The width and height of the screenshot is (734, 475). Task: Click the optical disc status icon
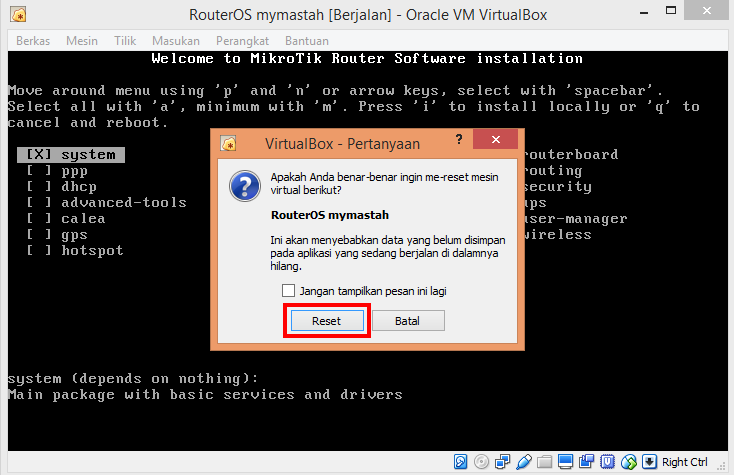pyautogui.click(x=481, y=462)
